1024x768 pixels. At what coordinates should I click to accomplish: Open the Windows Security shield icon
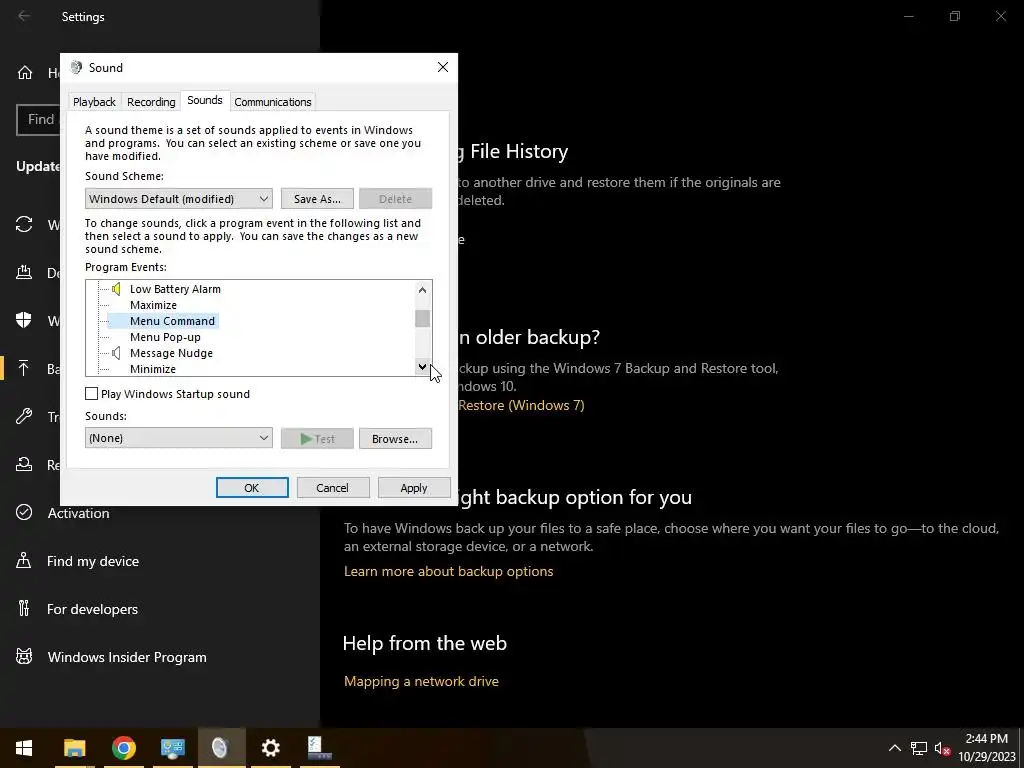[x=24, y=320]
